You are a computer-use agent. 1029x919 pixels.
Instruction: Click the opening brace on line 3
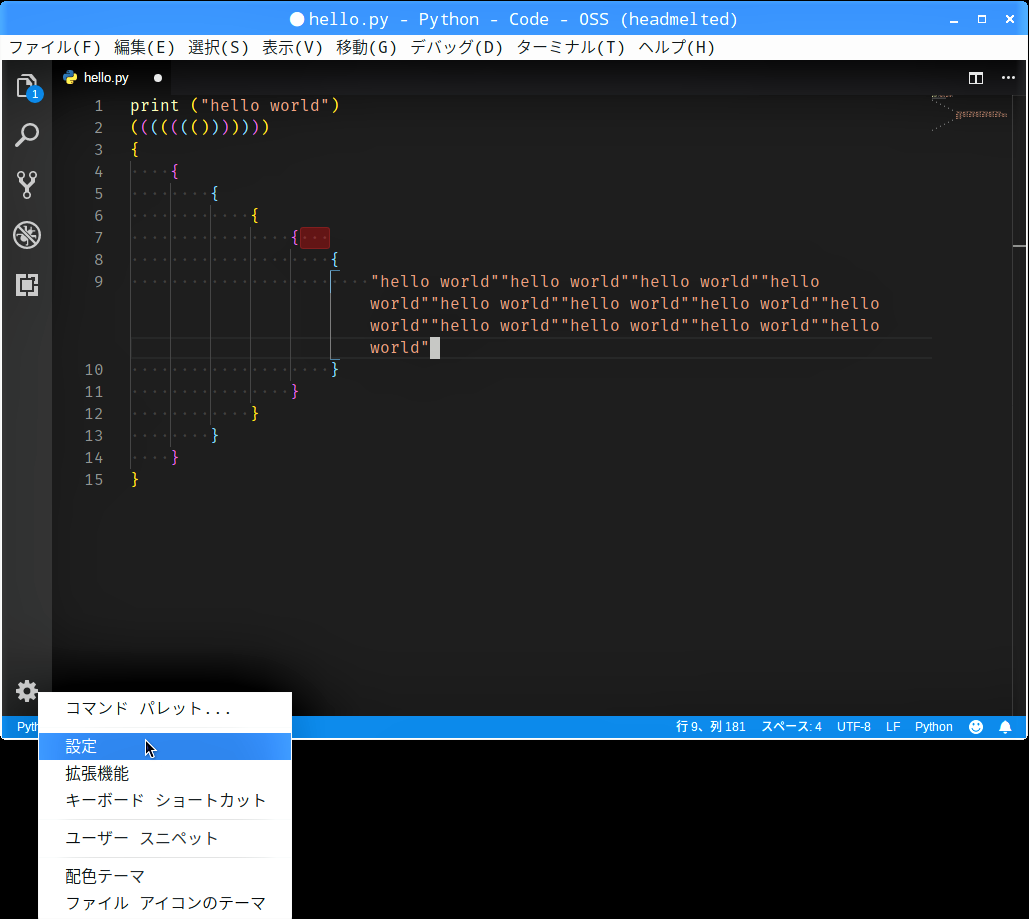[x=135, y=150]
